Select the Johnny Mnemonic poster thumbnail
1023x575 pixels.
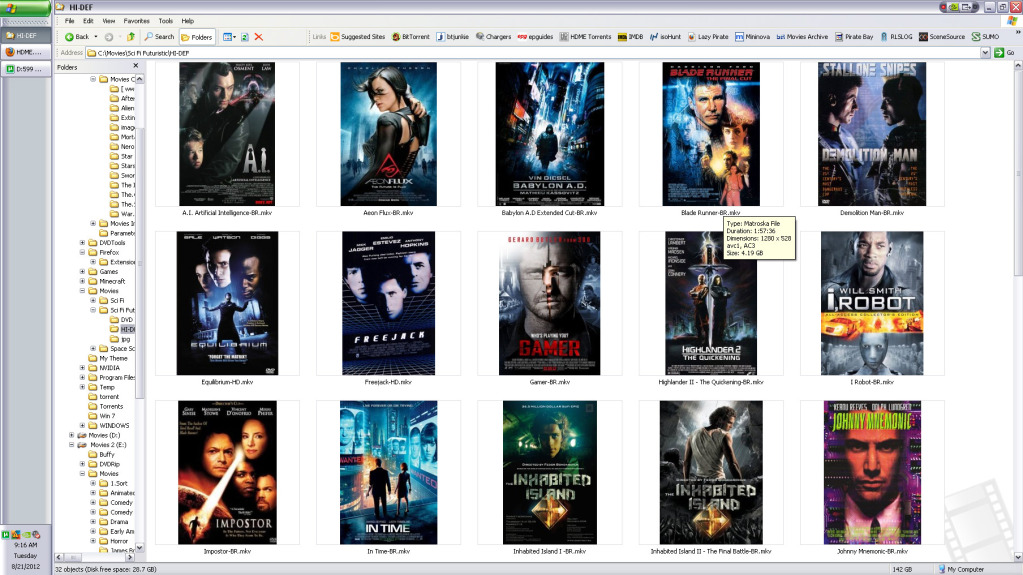point(872,473)
